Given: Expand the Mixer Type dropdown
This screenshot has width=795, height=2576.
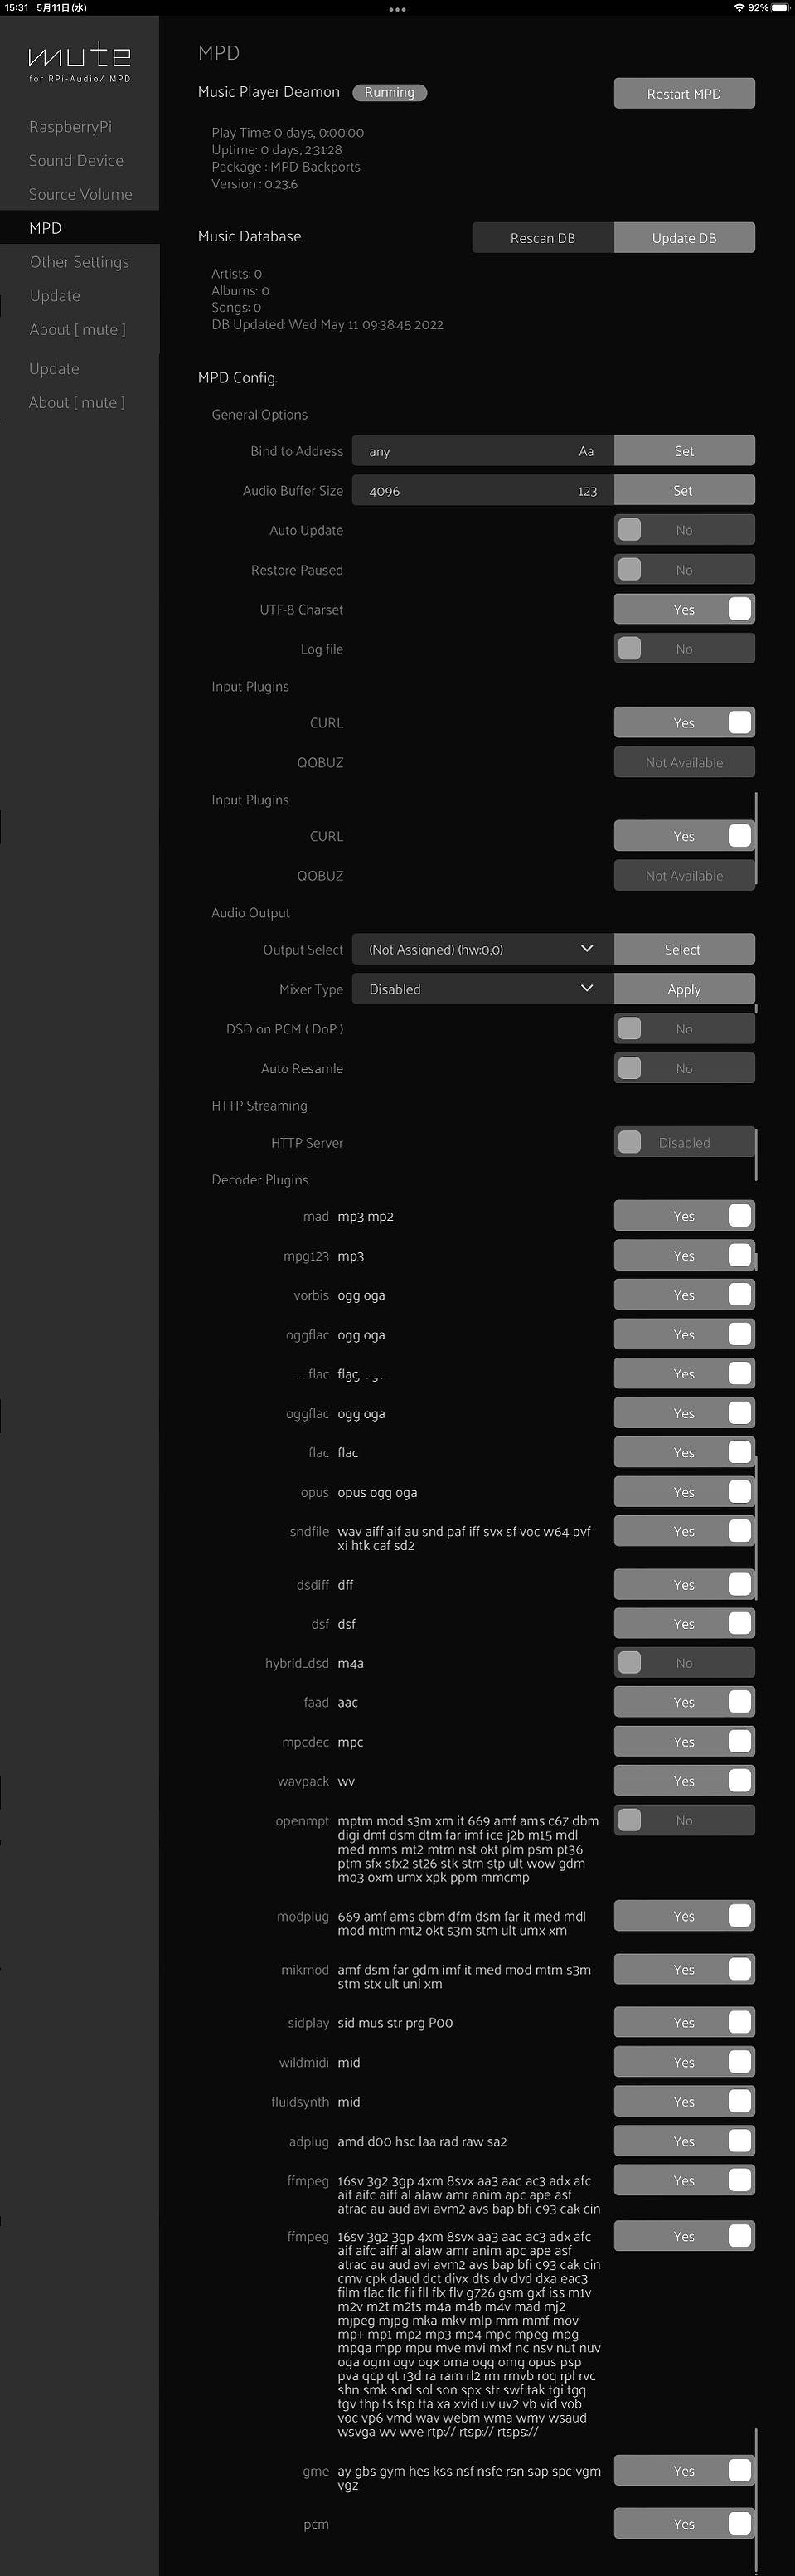Looking at the screenshot, I should [x=483, y=989].
